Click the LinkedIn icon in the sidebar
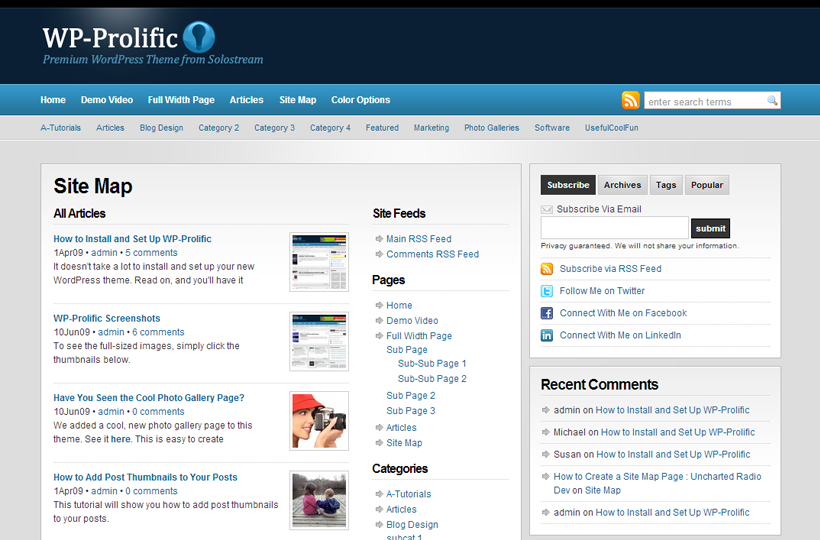The width and height of the screenshot is (820, 540). pos(546,336)
